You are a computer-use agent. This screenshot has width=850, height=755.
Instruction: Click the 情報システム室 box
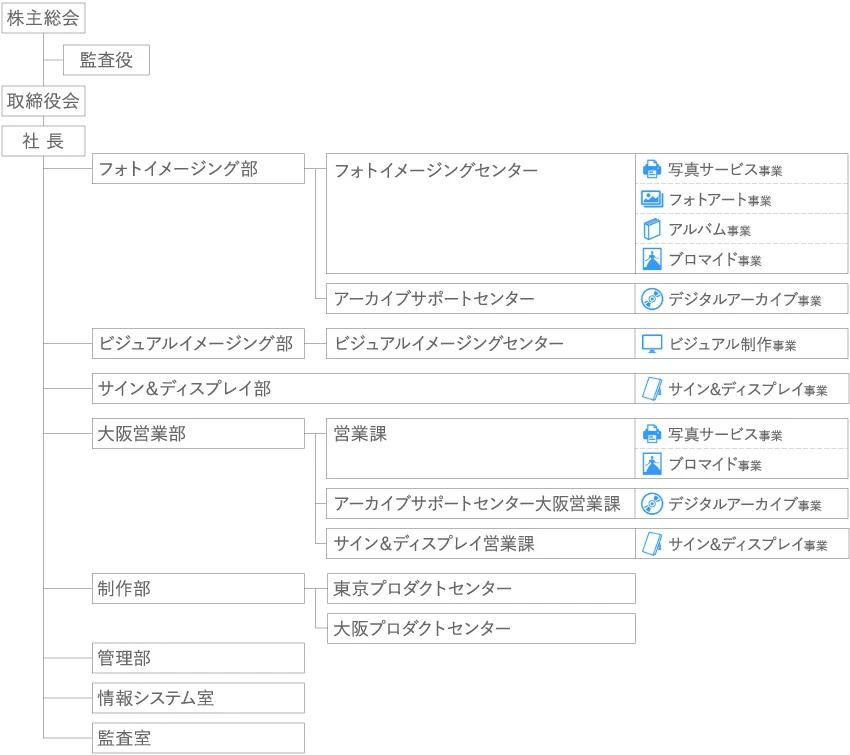click(198, 698)
